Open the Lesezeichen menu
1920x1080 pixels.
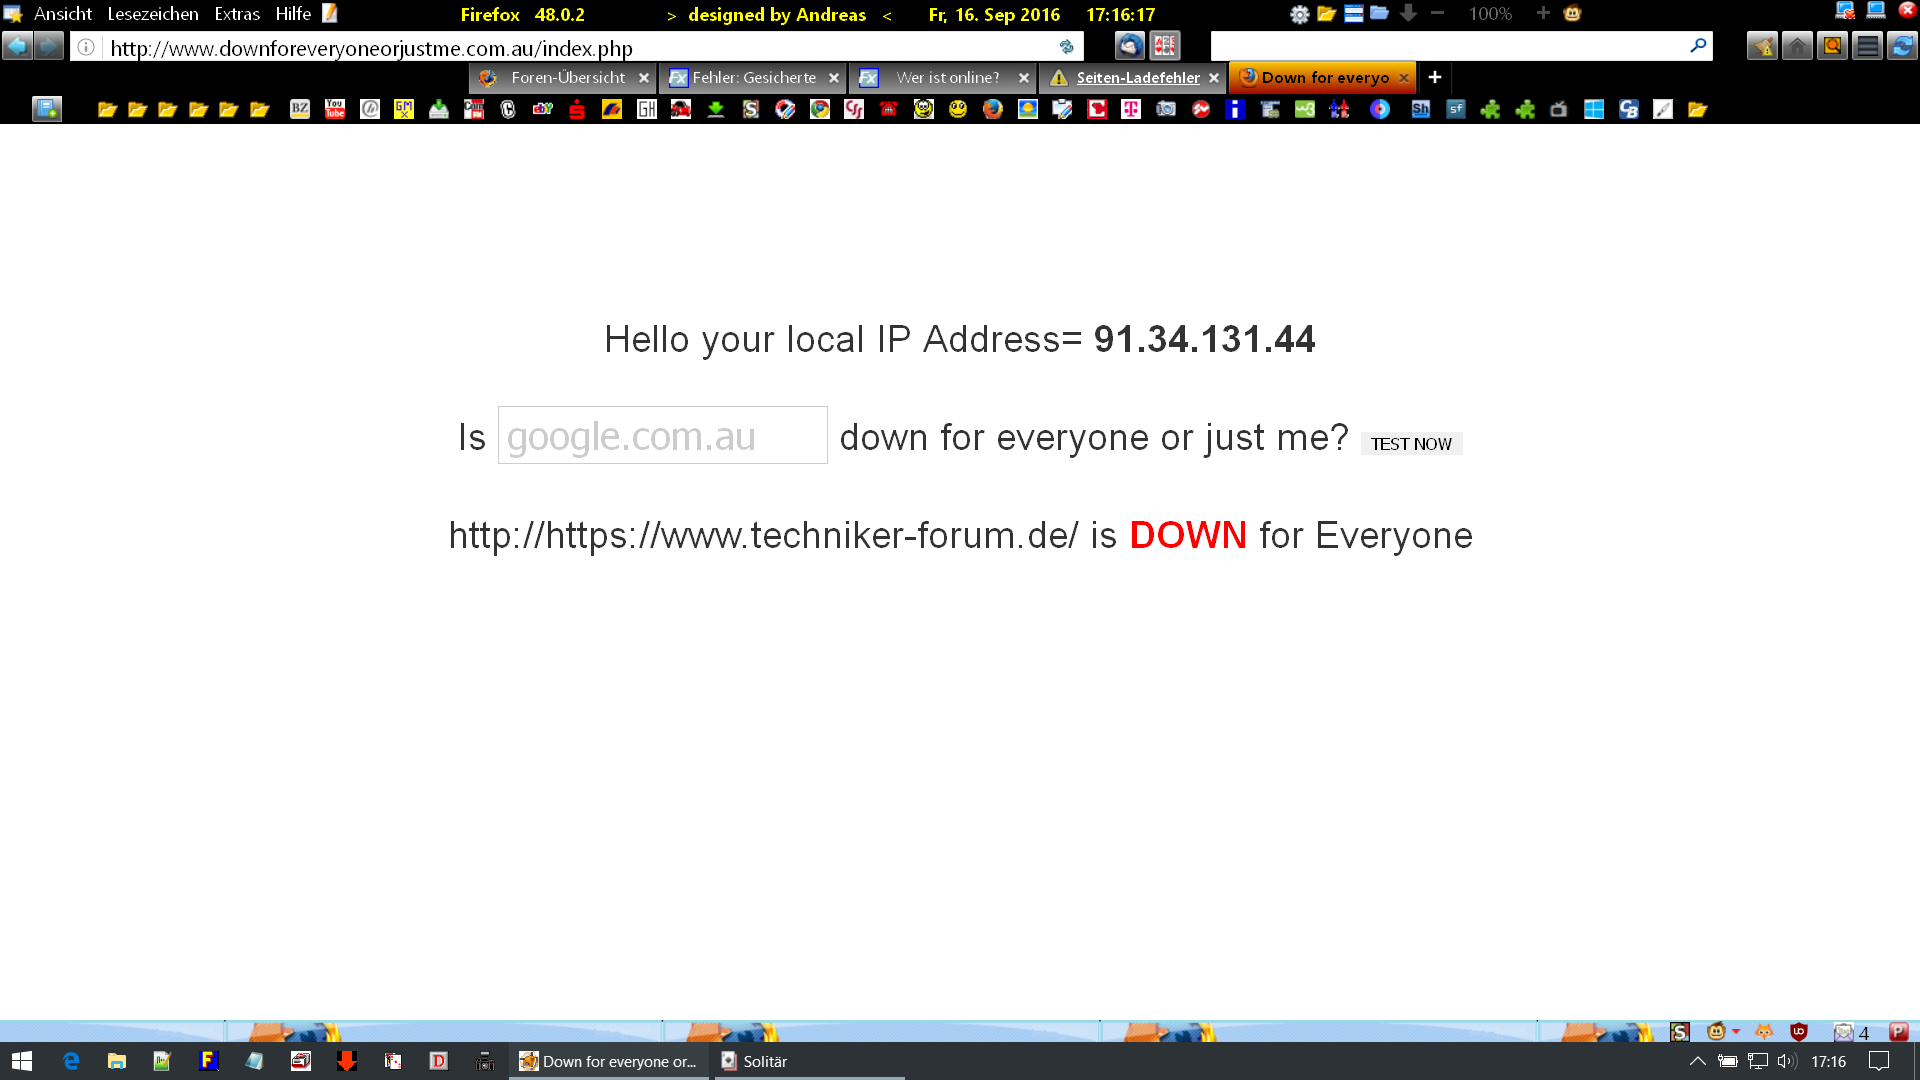[x=153, y=14]
